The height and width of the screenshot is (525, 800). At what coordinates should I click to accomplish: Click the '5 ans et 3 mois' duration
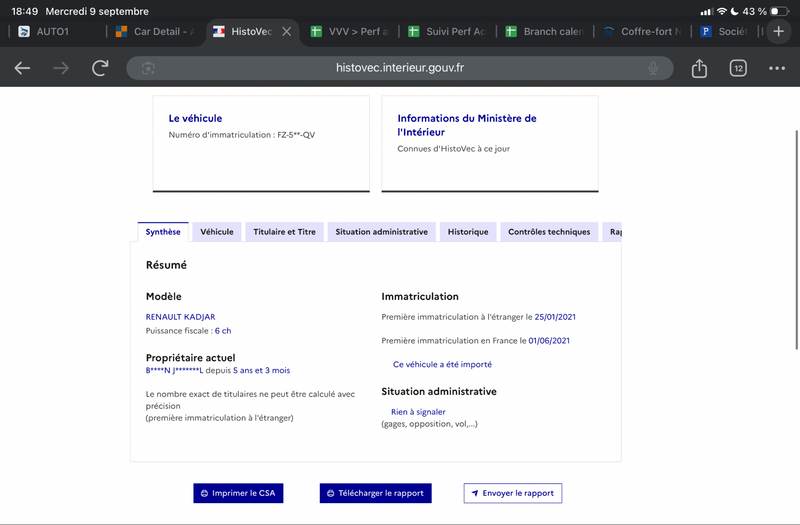tap(262, 370)
